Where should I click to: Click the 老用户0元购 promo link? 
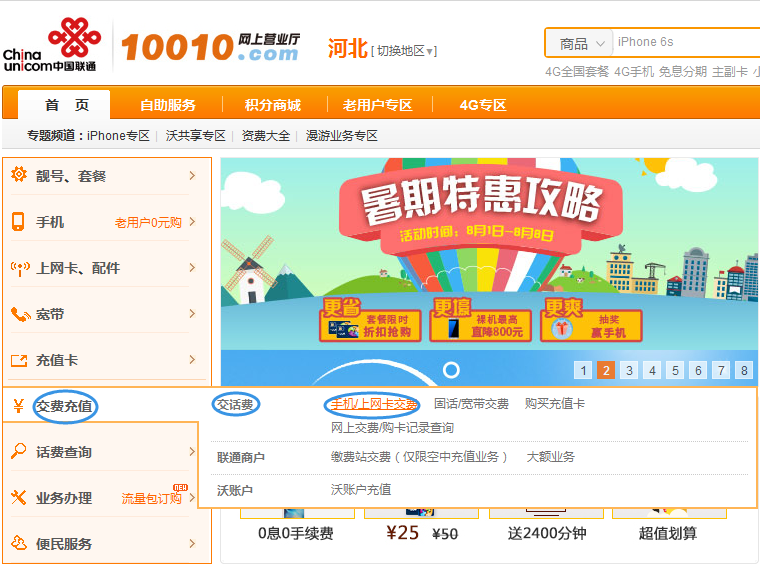pyautogui.click(x=148, y=222)
